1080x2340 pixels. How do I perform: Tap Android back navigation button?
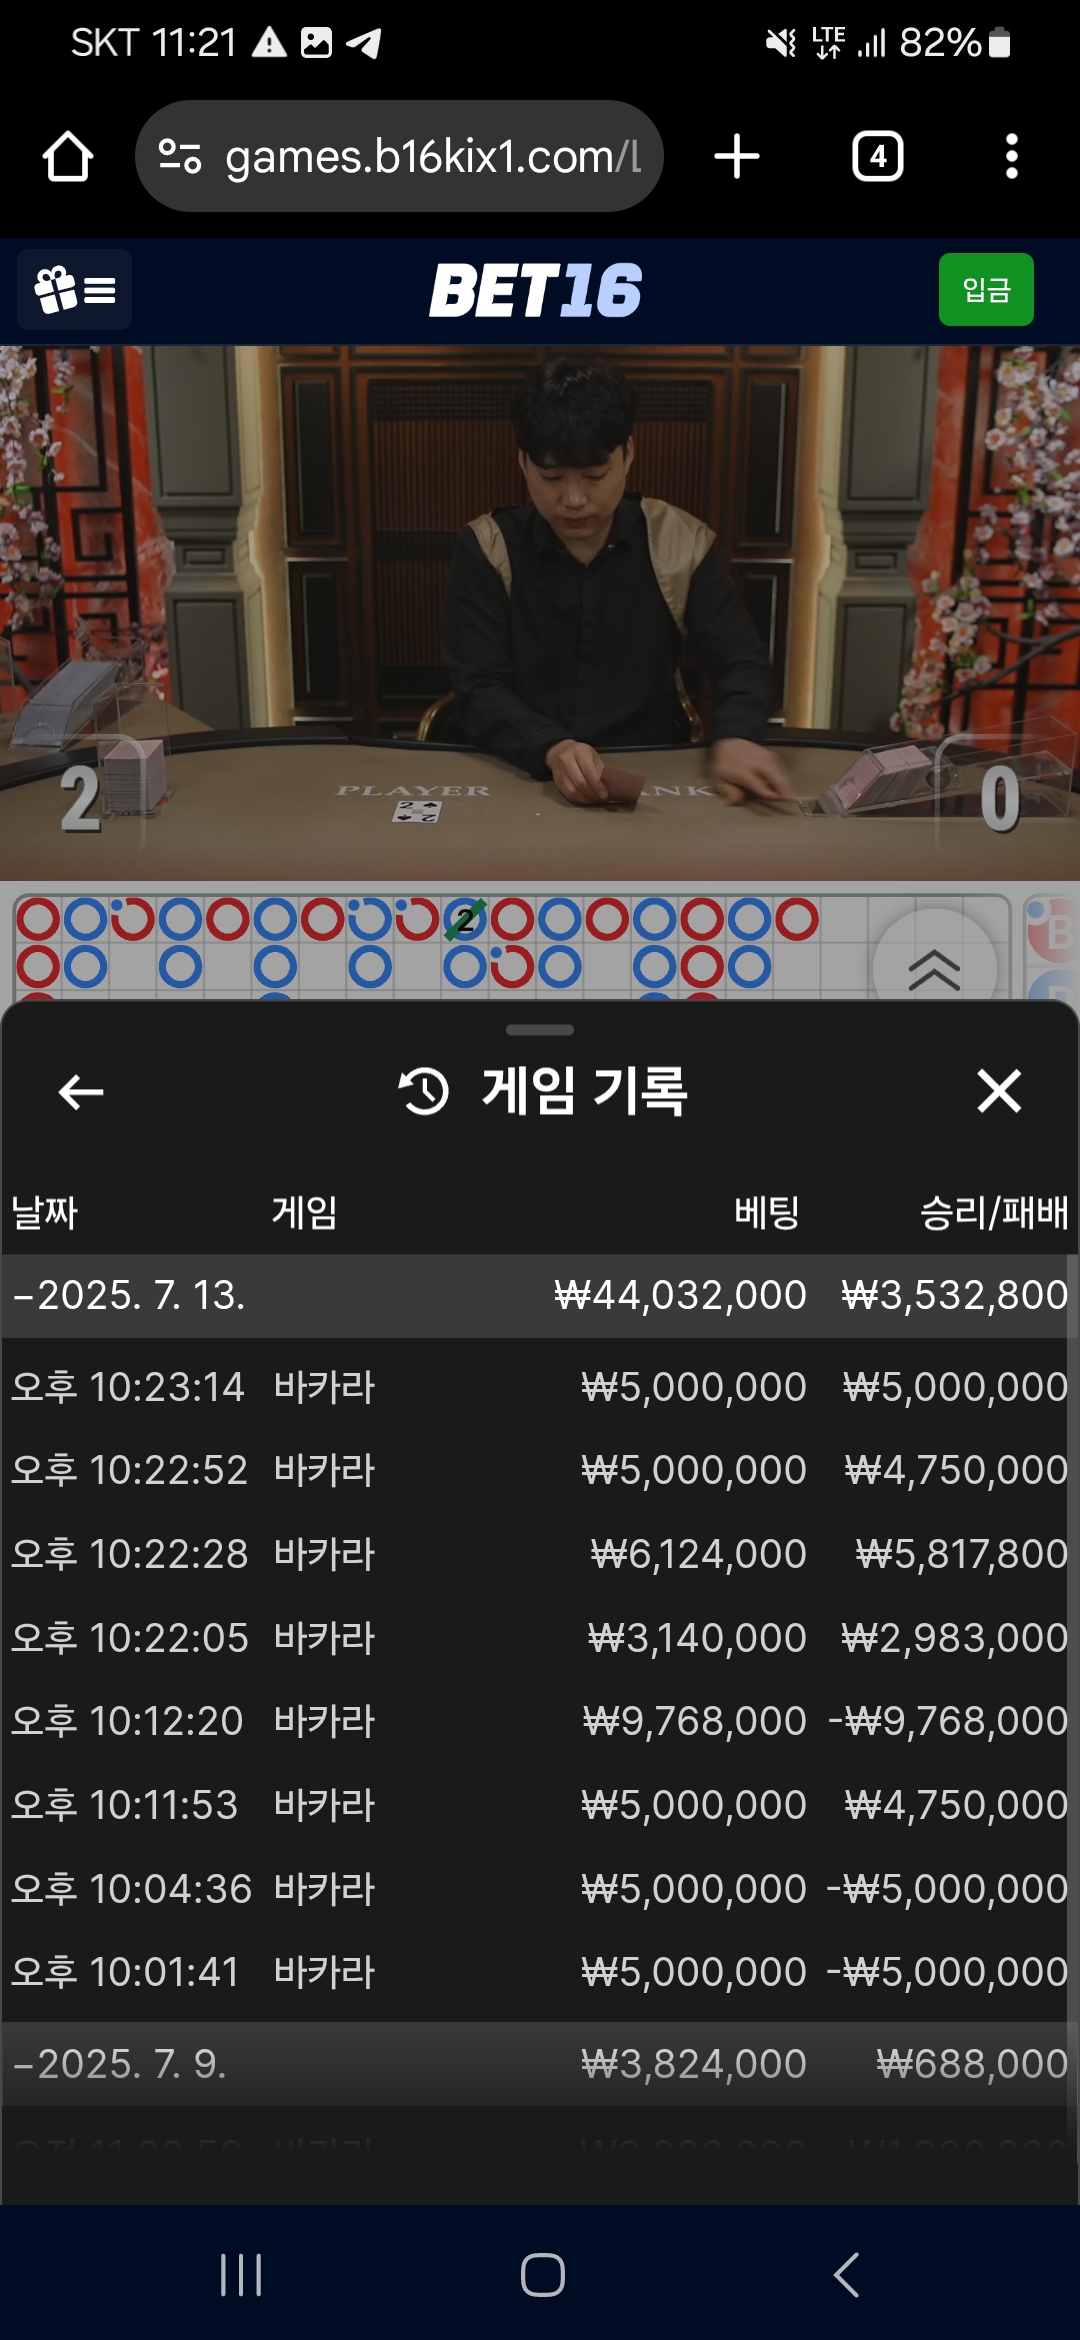(x=846, y=2275)
